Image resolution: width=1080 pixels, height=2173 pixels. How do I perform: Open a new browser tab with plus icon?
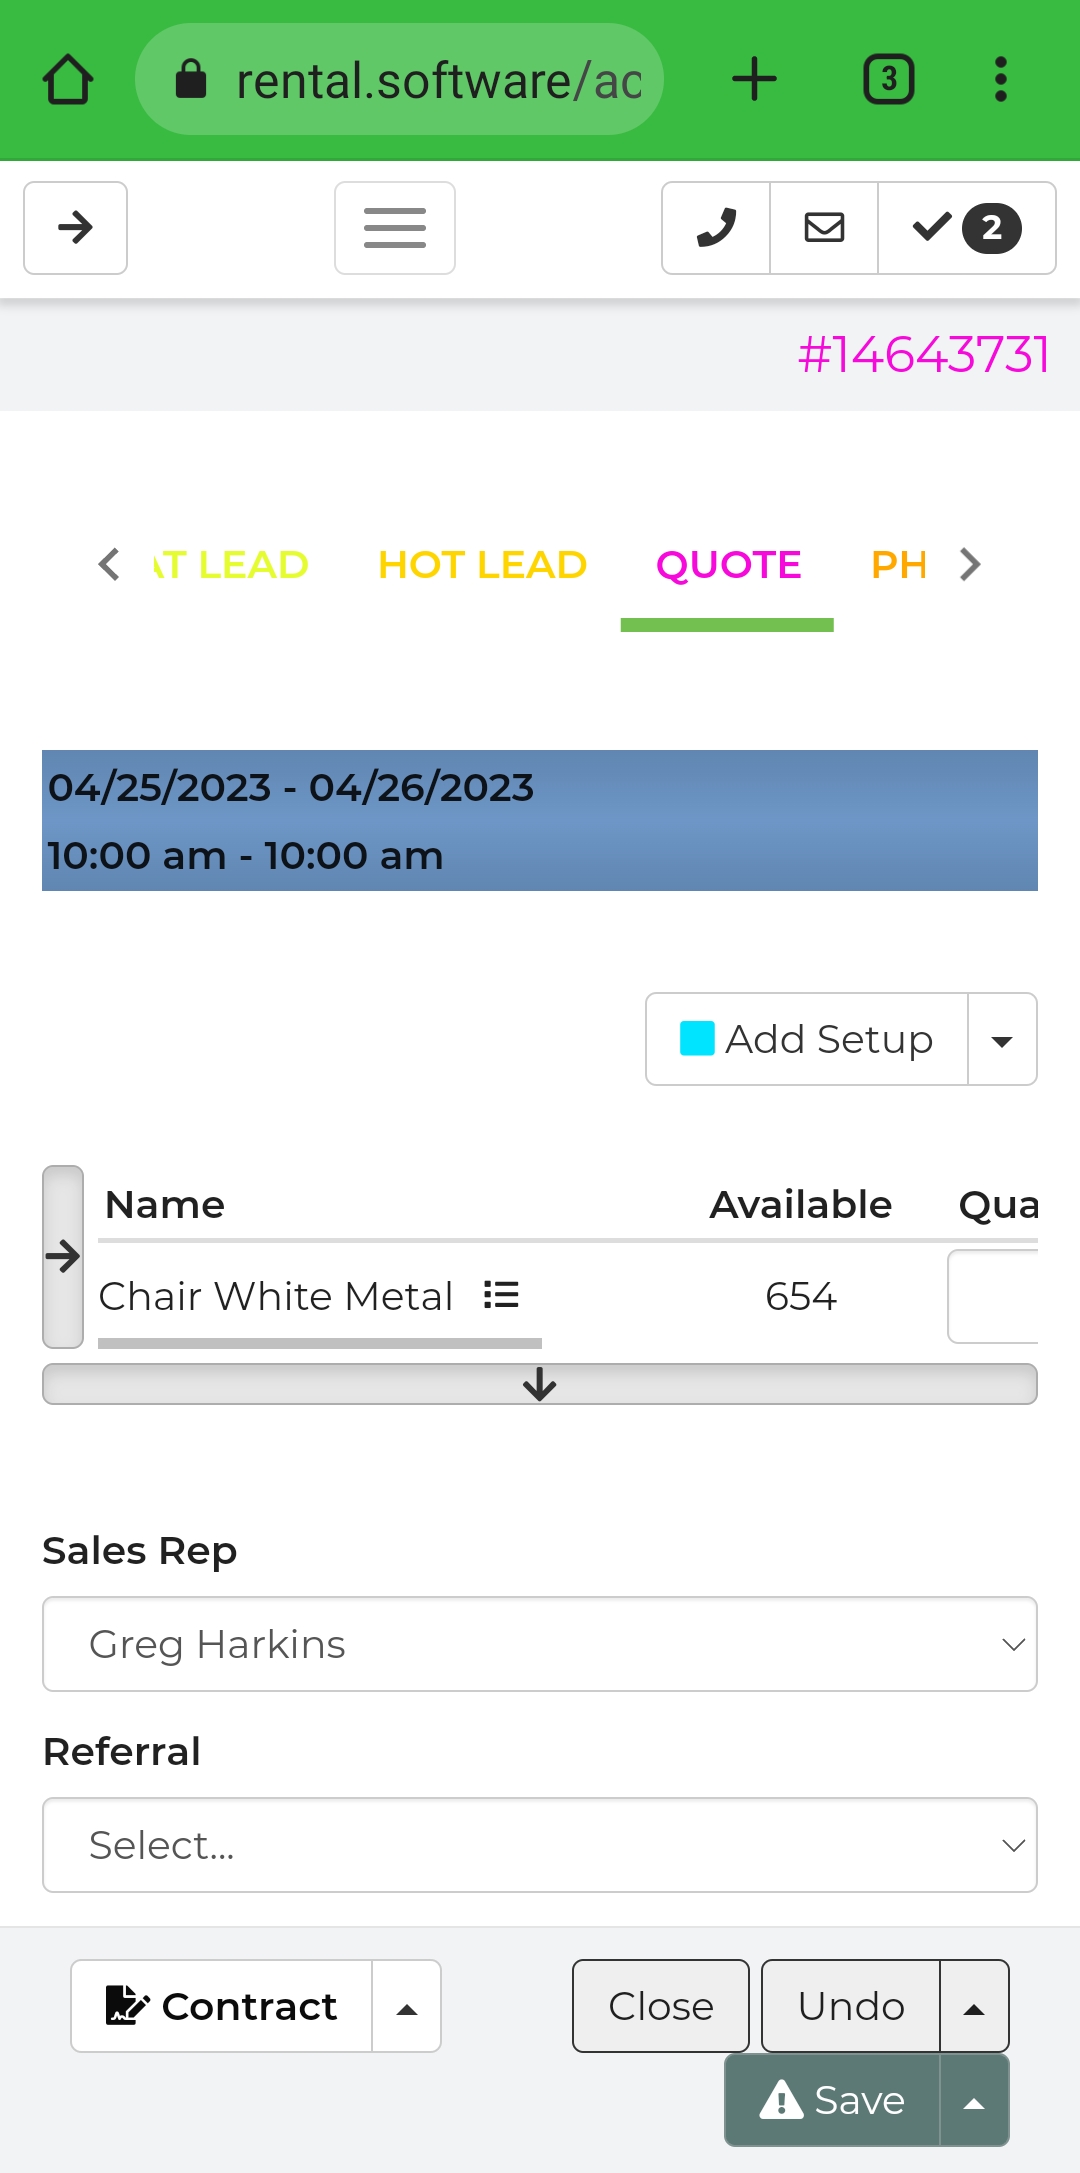[754, 80]
